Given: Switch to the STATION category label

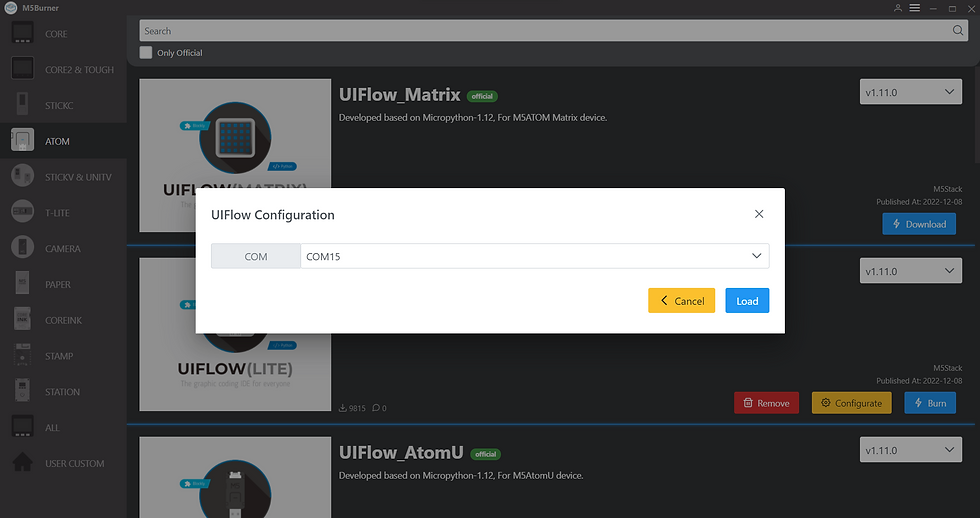Looking at the screenshot, I should coord(62,392).
